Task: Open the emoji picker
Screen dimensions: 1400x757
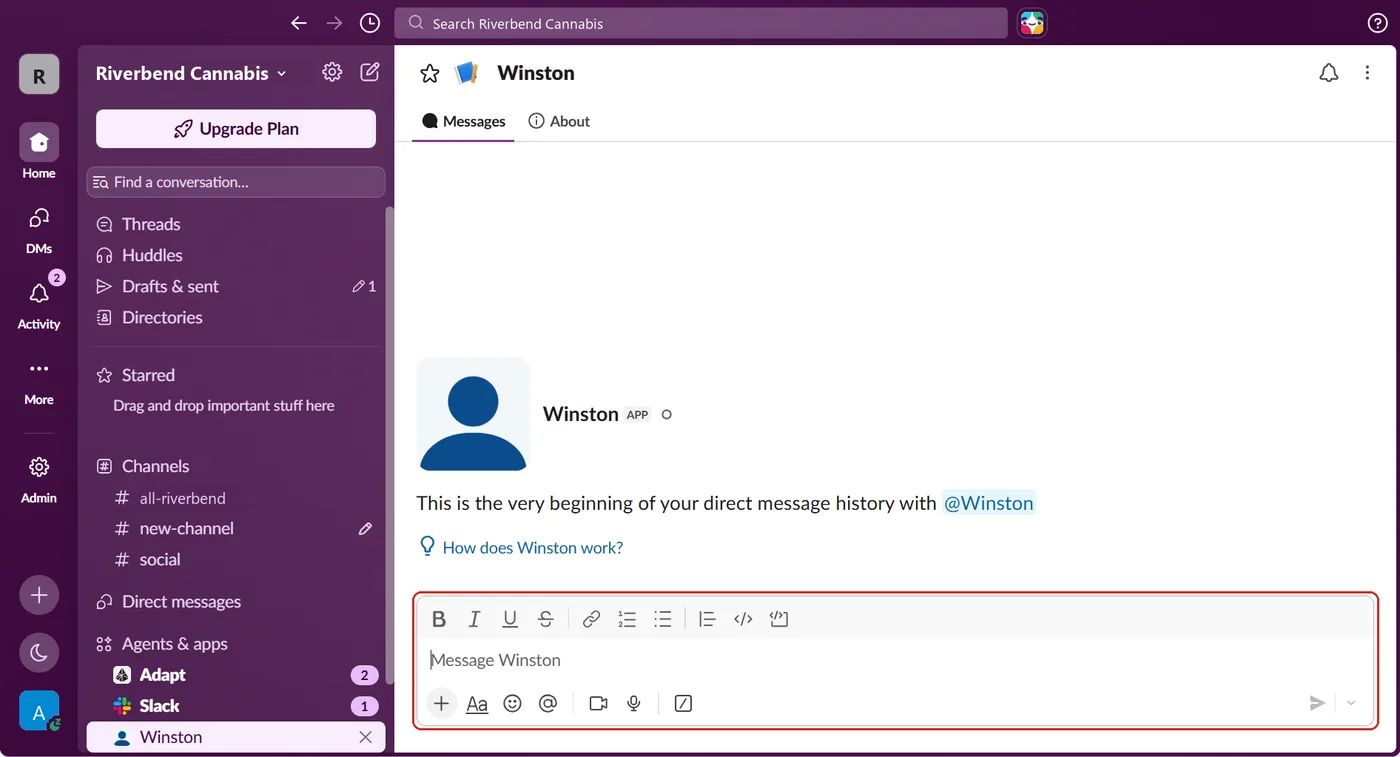Action: tap(513, 703)
